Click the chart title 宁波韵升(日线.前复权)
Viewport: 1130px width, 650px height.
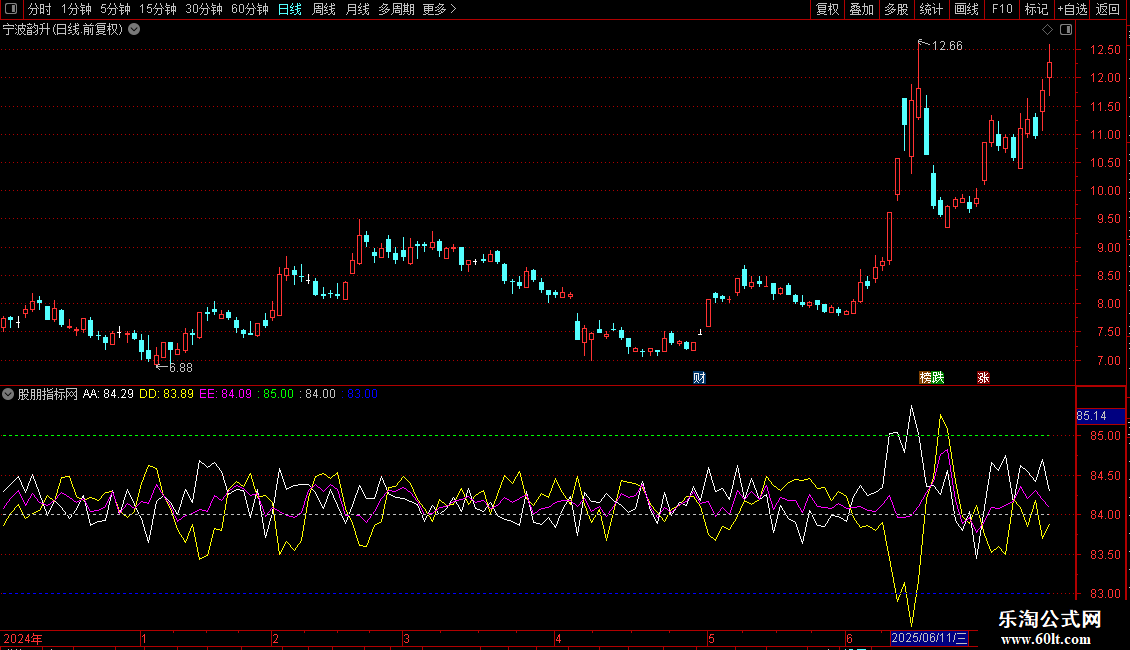point(63,30)
